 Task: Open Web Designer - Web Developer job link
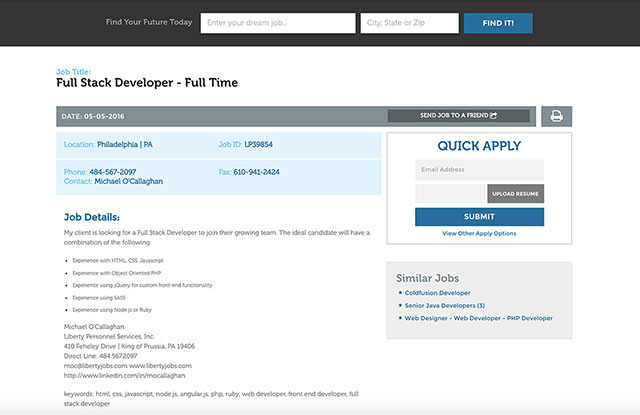[x=478, y=318]
